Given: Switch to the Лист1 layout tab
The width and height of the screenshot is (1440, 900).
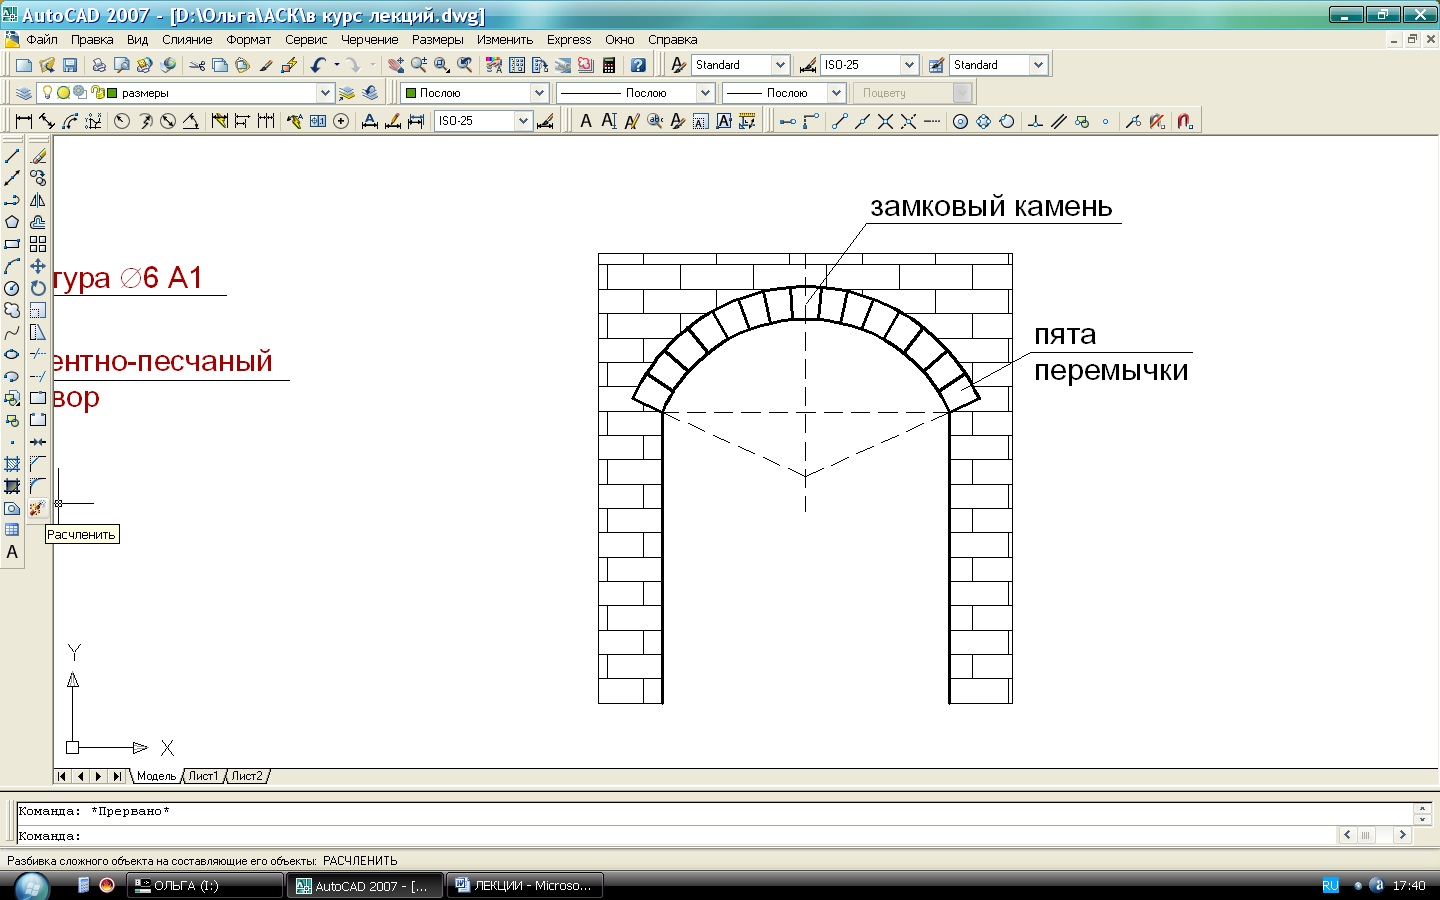Looking at the screenshot, I should pyautogui.click(x=203, y=776).
